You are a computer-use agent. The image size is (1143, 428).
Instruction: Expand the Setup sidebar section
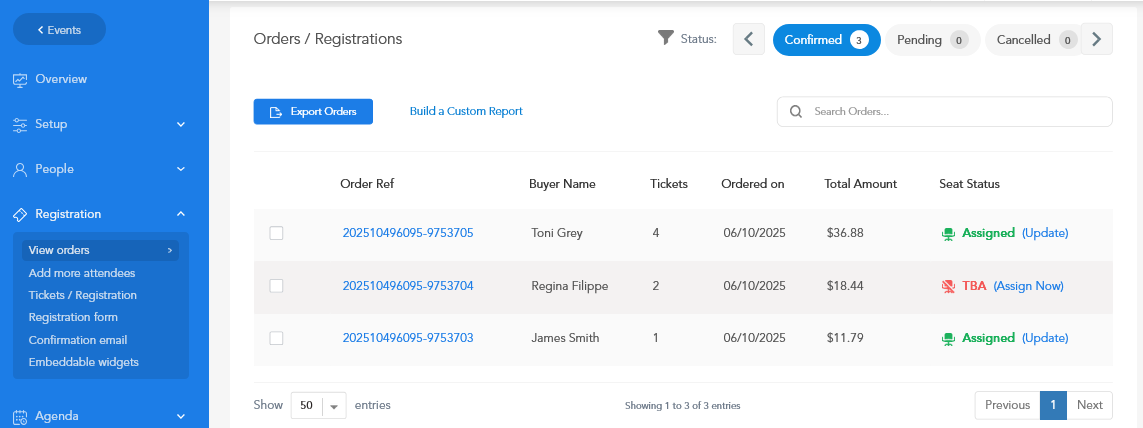[181, 125]
